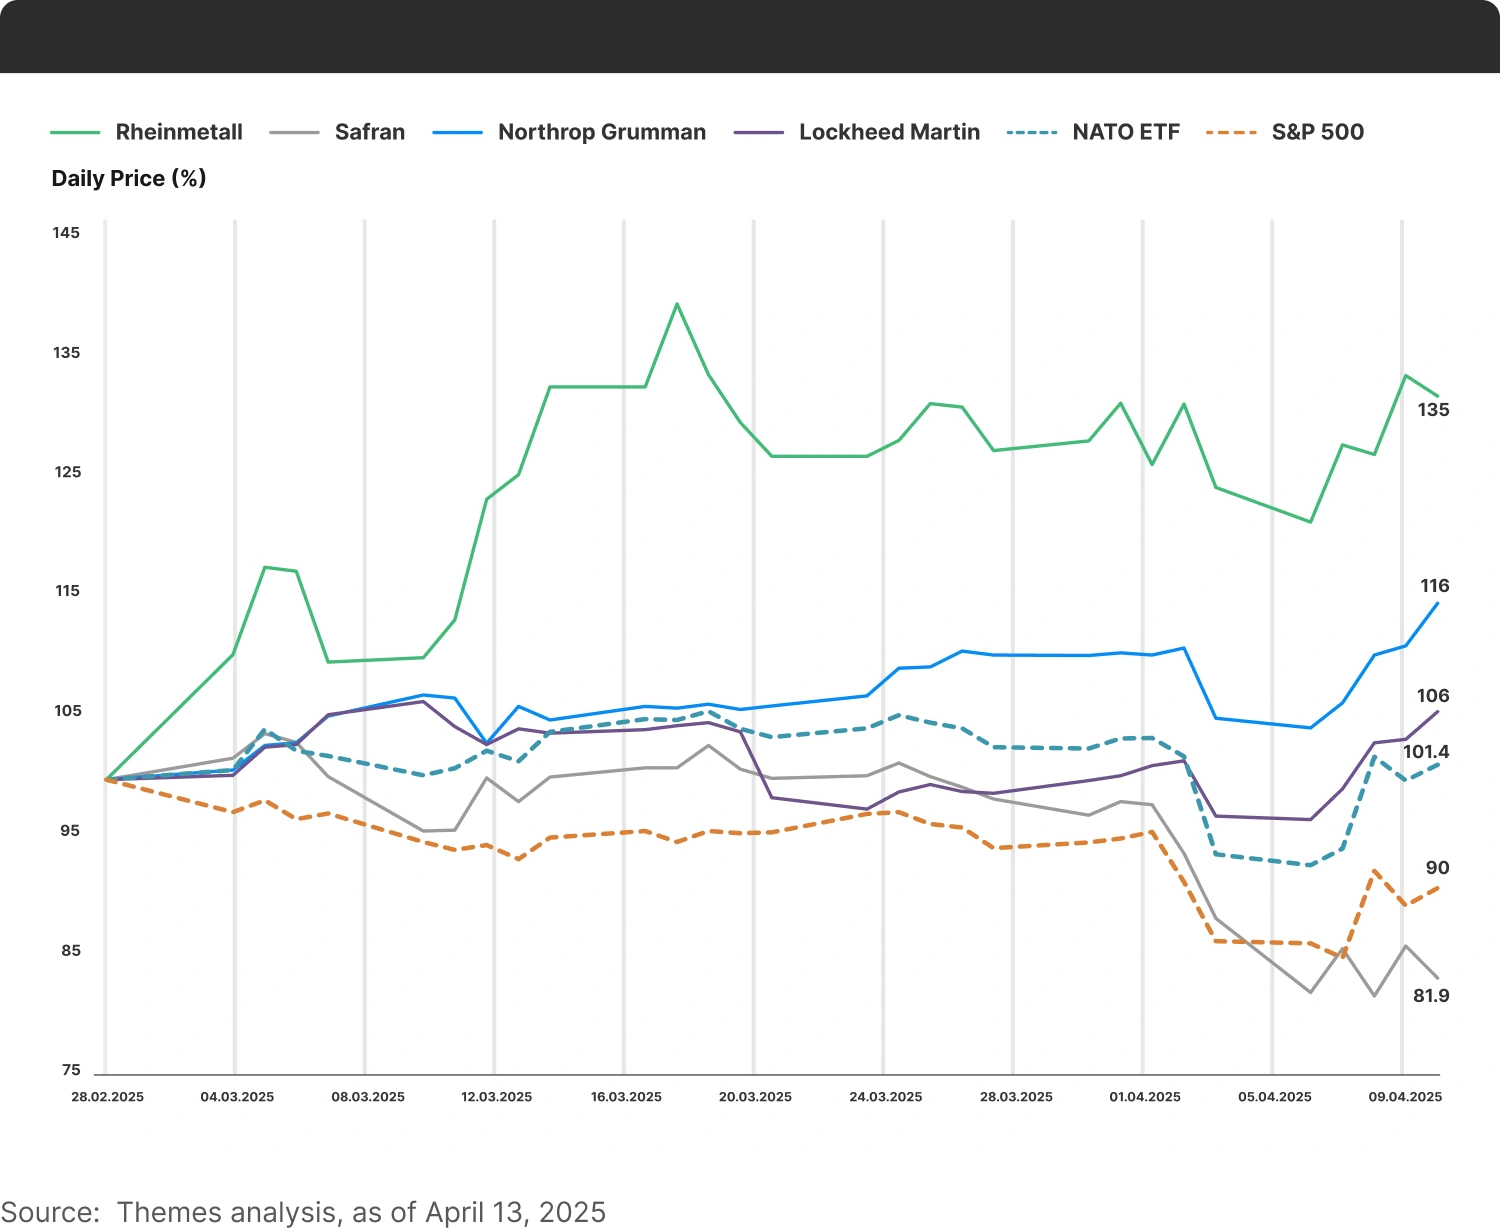Viewport: 1500px width, 1228px height.
Task: Select the 125 y-axis label
Action: point(66,472)
